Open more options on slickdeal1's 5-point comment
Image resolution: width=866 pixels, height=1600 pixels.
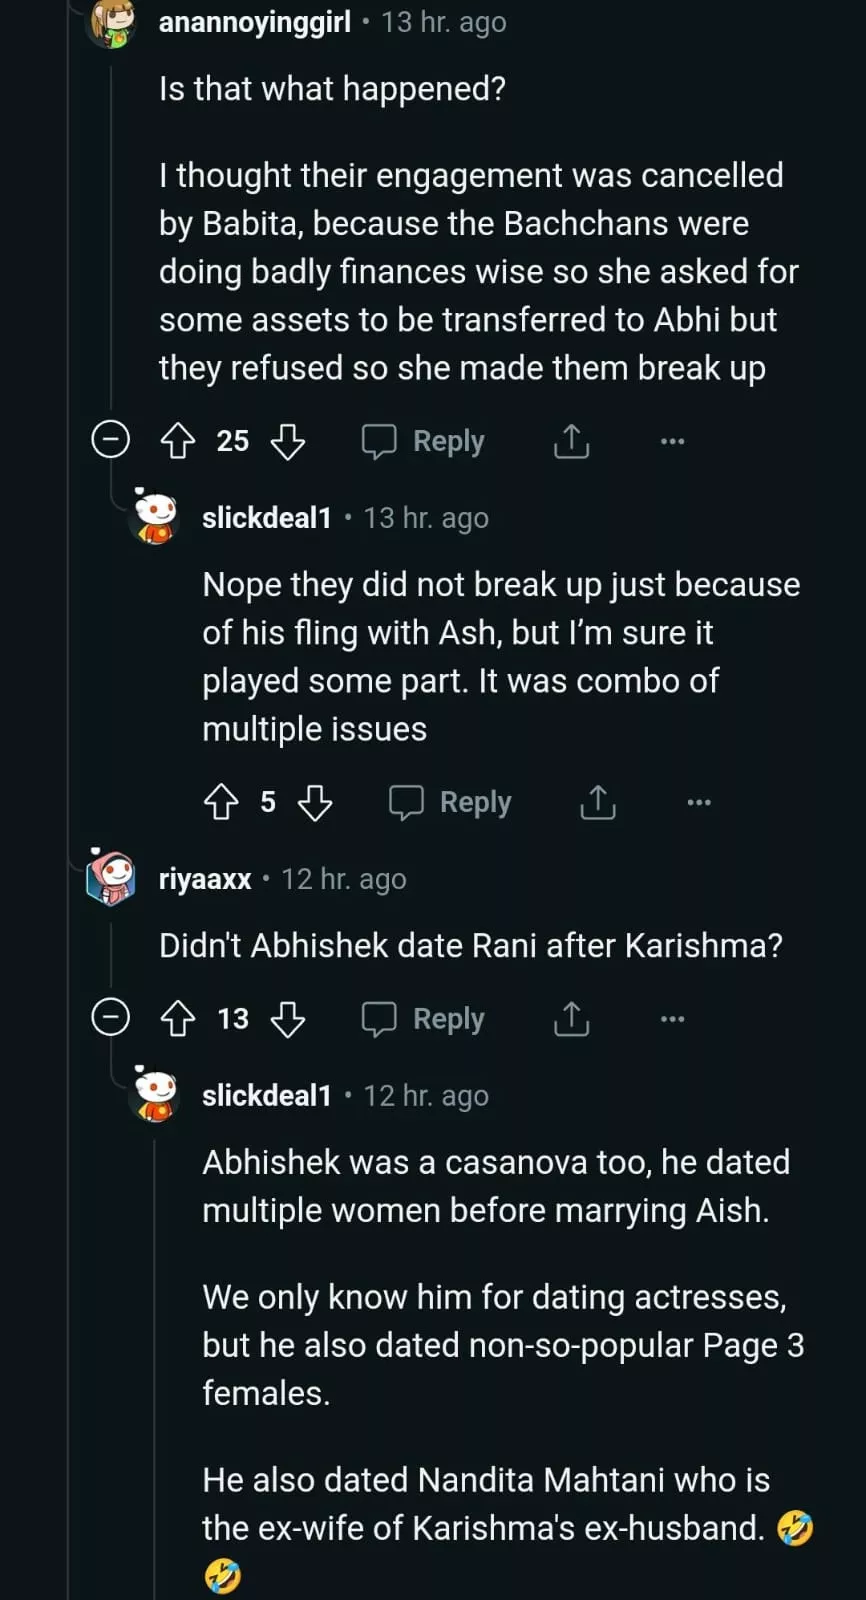coord(699,802)
